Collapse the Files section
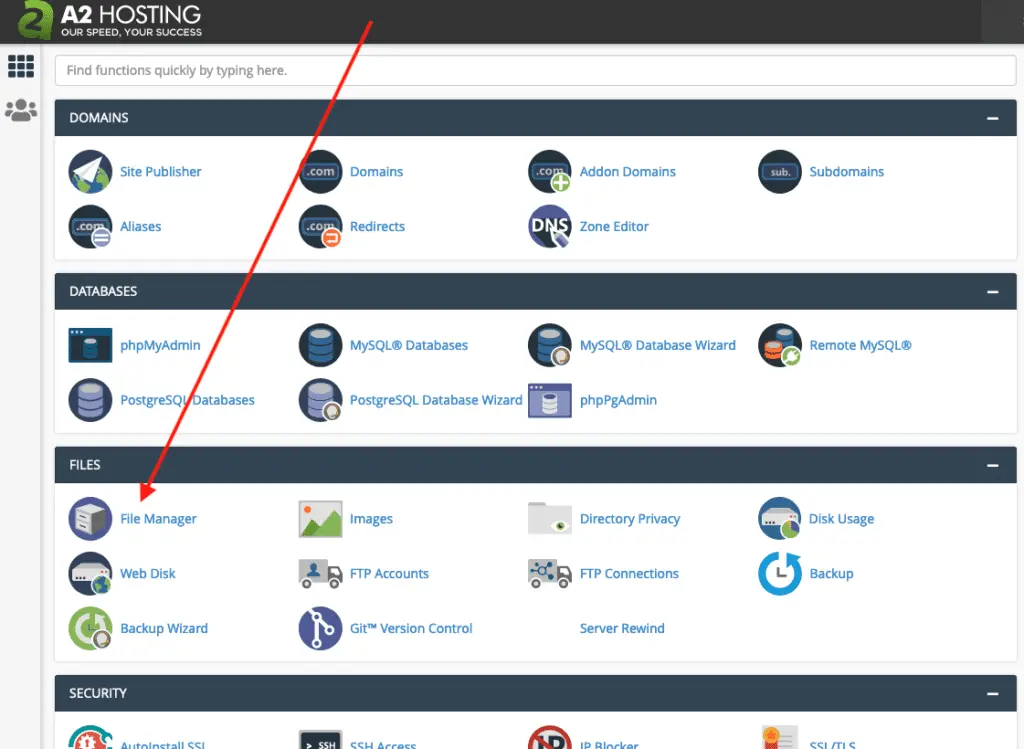This screenshot has height=749, width=1024. 992,466
